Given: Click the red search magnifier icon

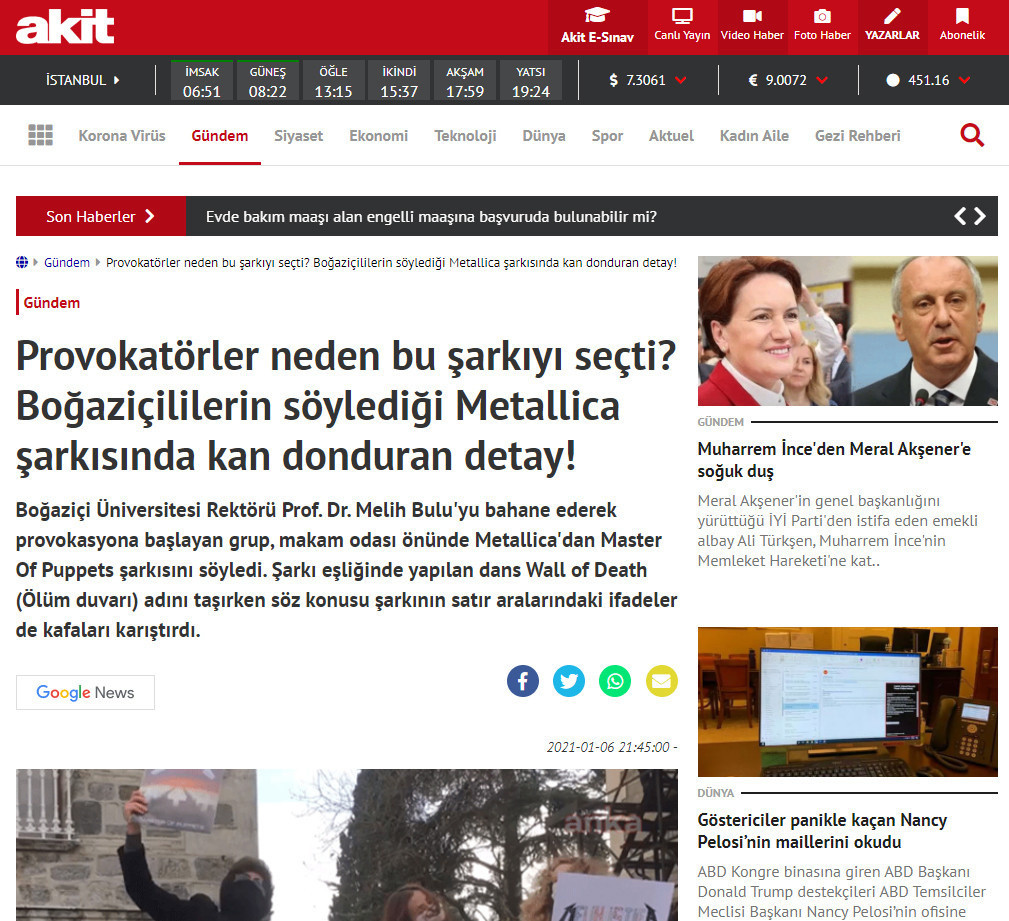Looking at the screenshot, I should 972,135.
